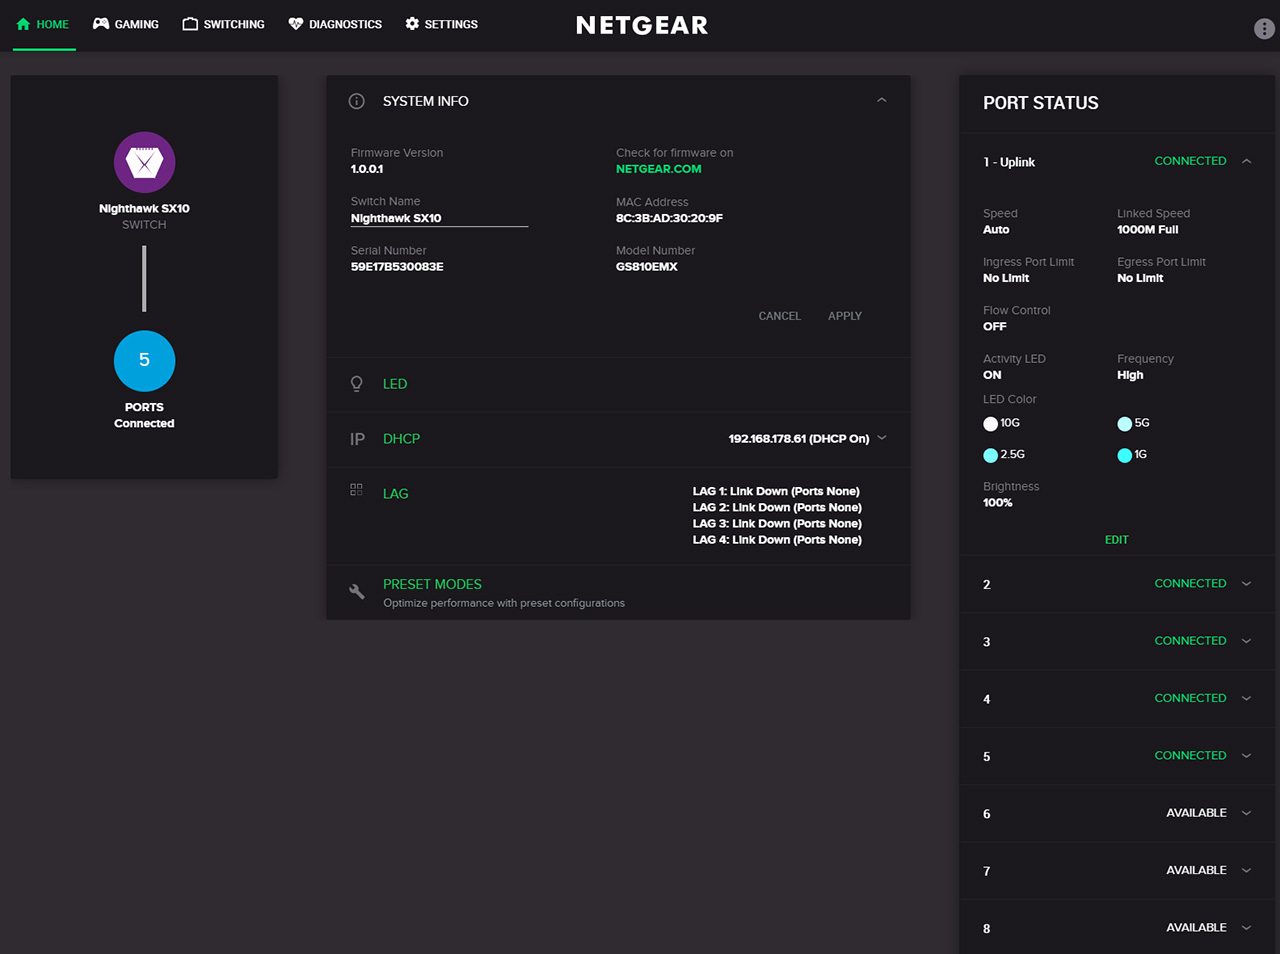Switch to the Switching tab

223,24
